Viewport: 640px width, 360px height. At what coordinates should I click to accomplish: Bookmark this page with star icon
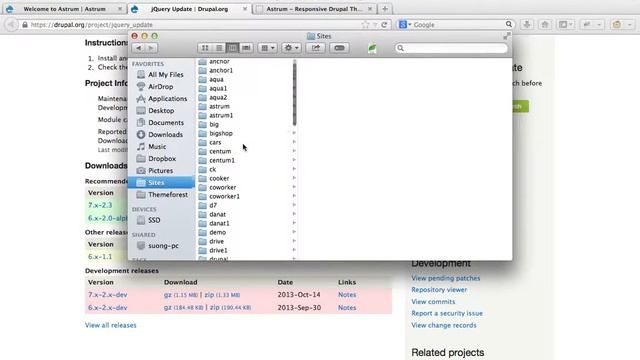point(365,24)
